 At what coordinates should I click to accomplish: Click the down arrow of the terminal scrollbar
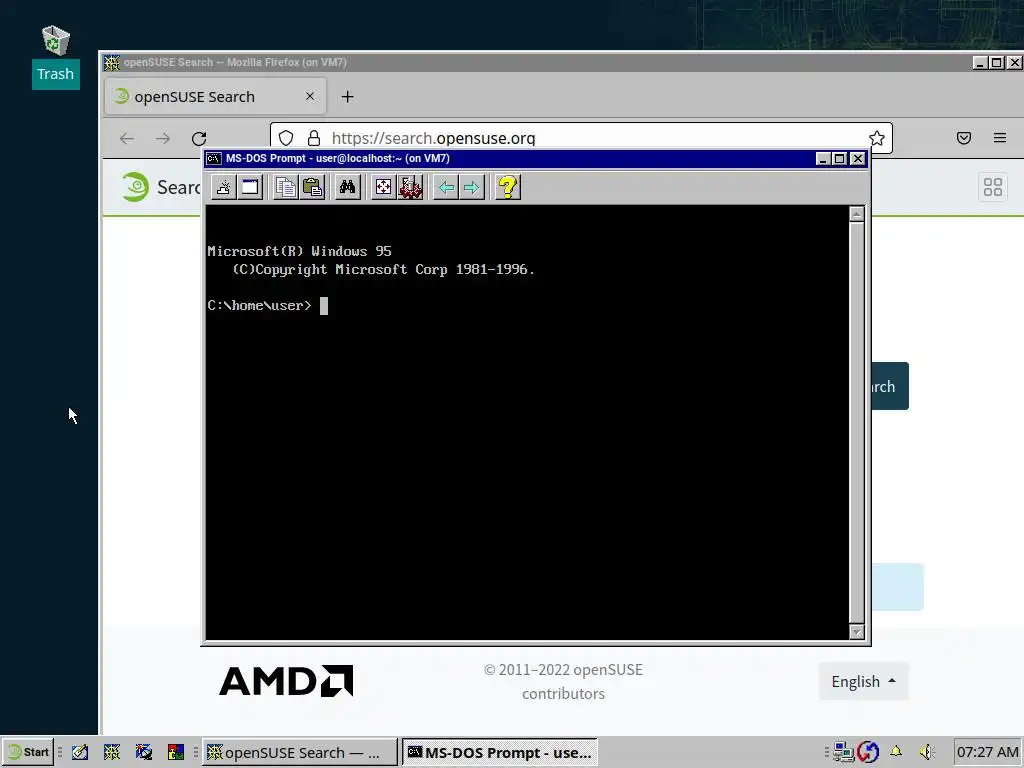click(857, 632)
